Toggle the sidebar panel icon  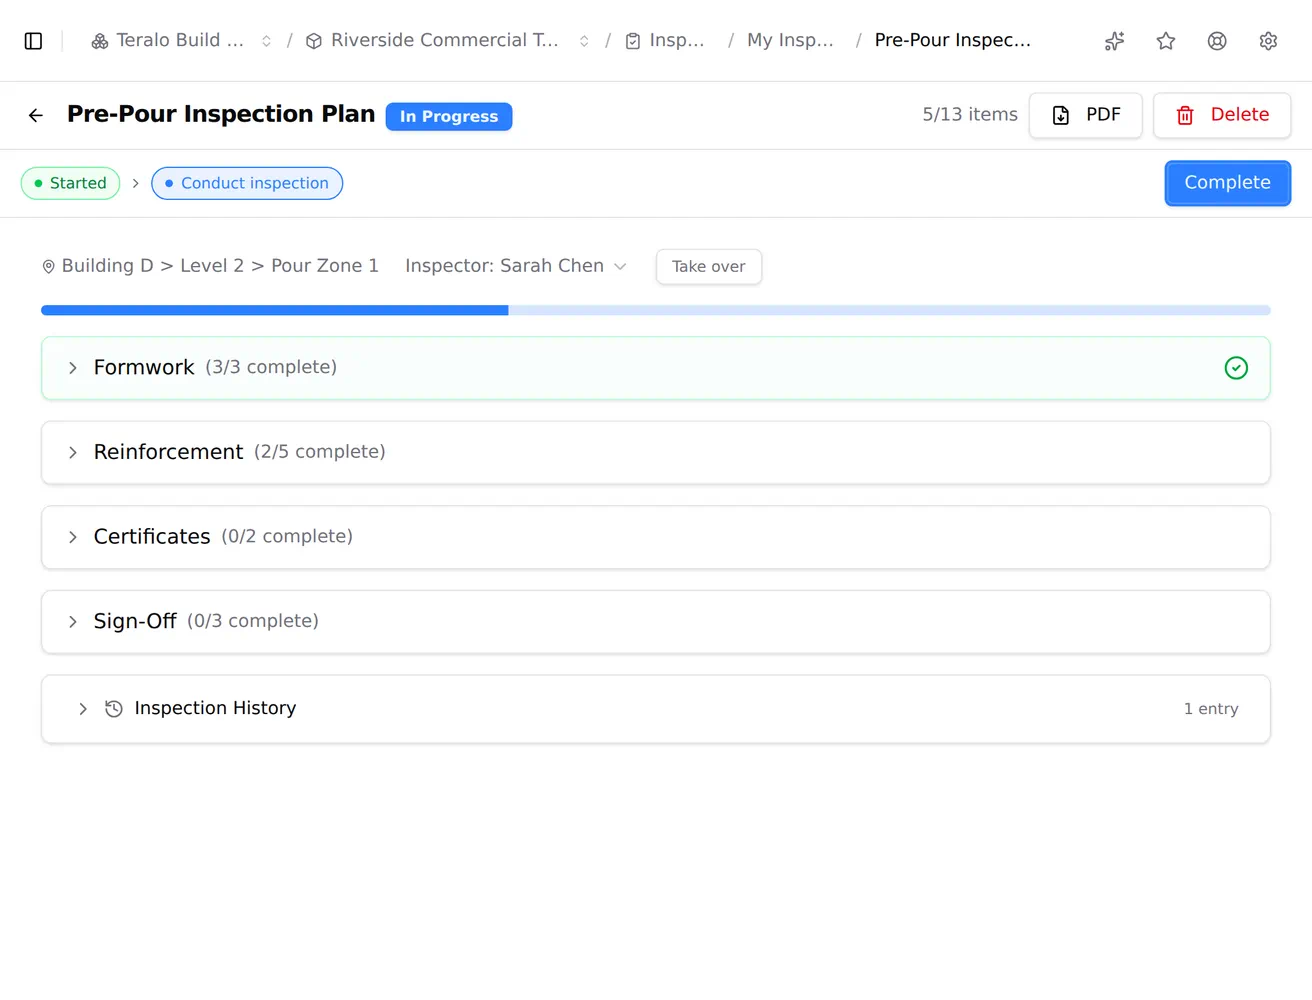33,41
